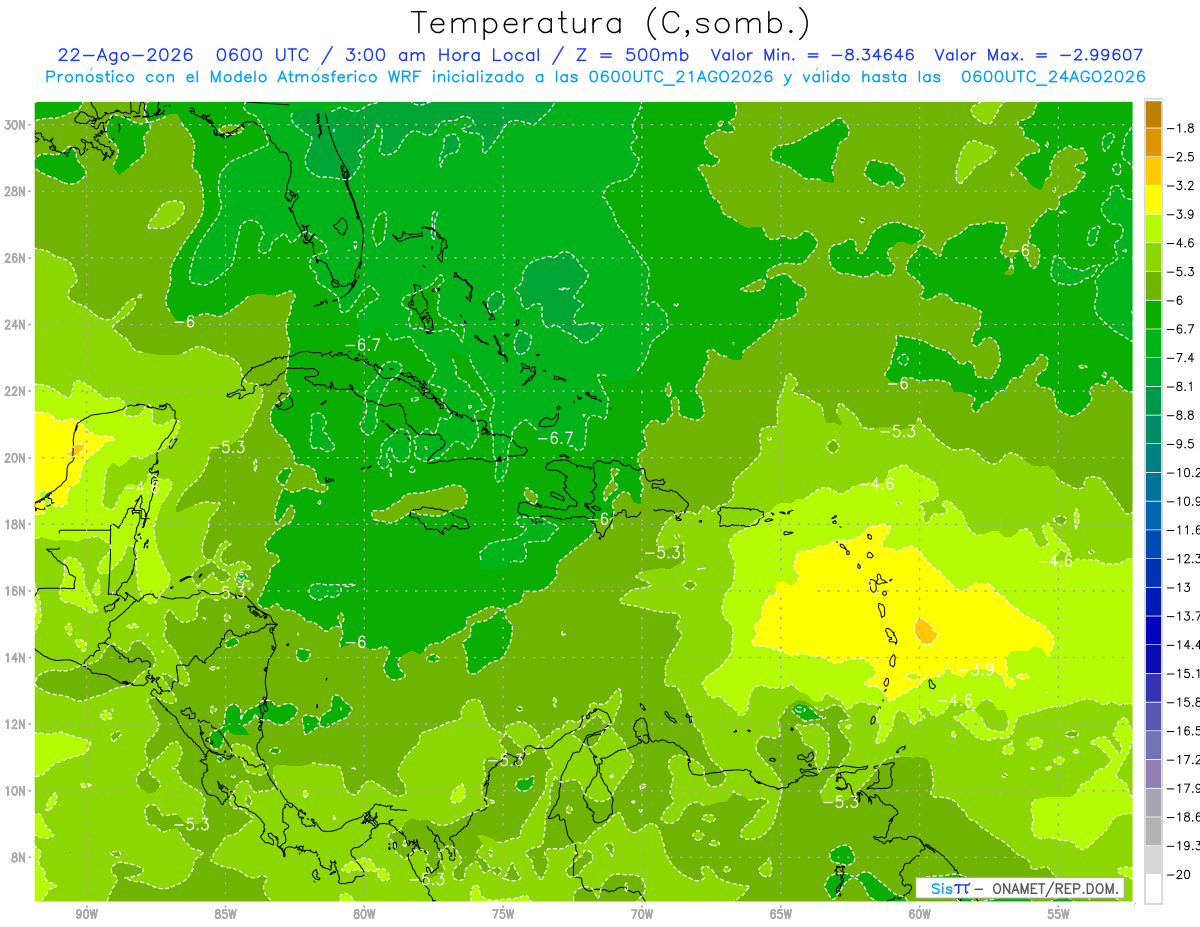Pick the orange swatch between -1.8 and -2.5
The height and width of the screenshot is (927, 1200).
[1153, 142]
